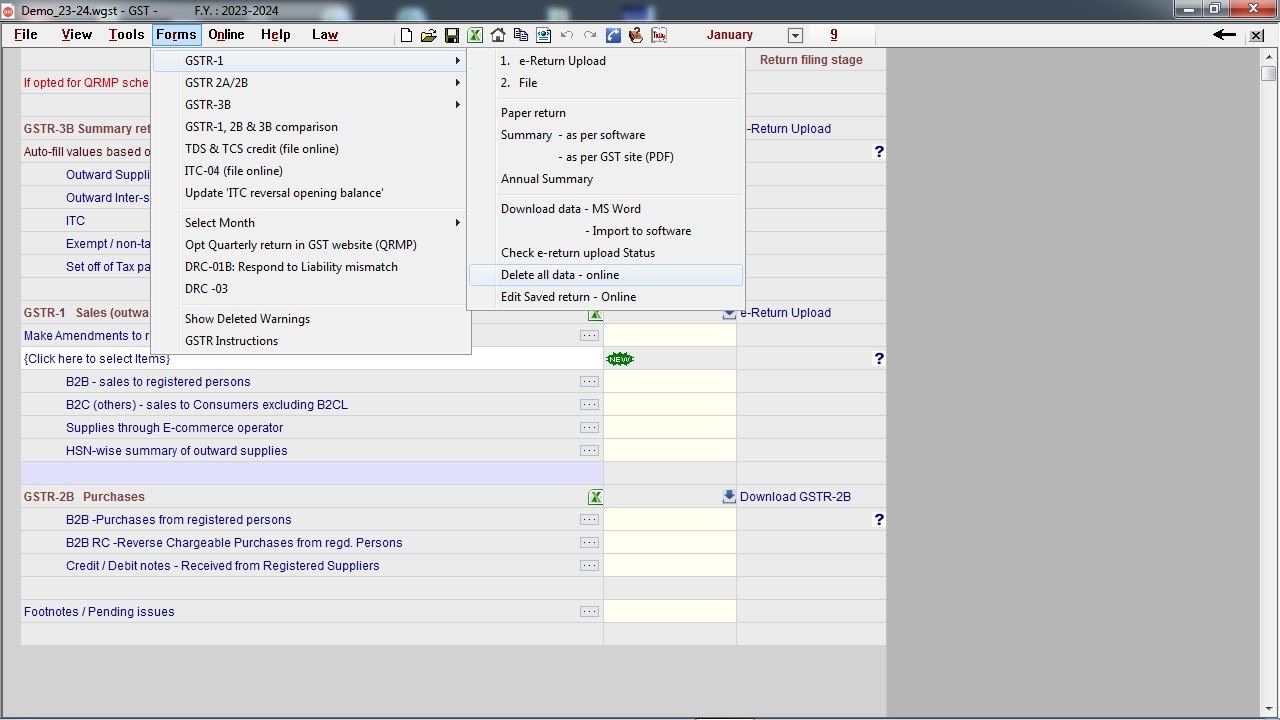1280x720 pixels.
Task: Open the Law menu
Action: coord(325,35)
